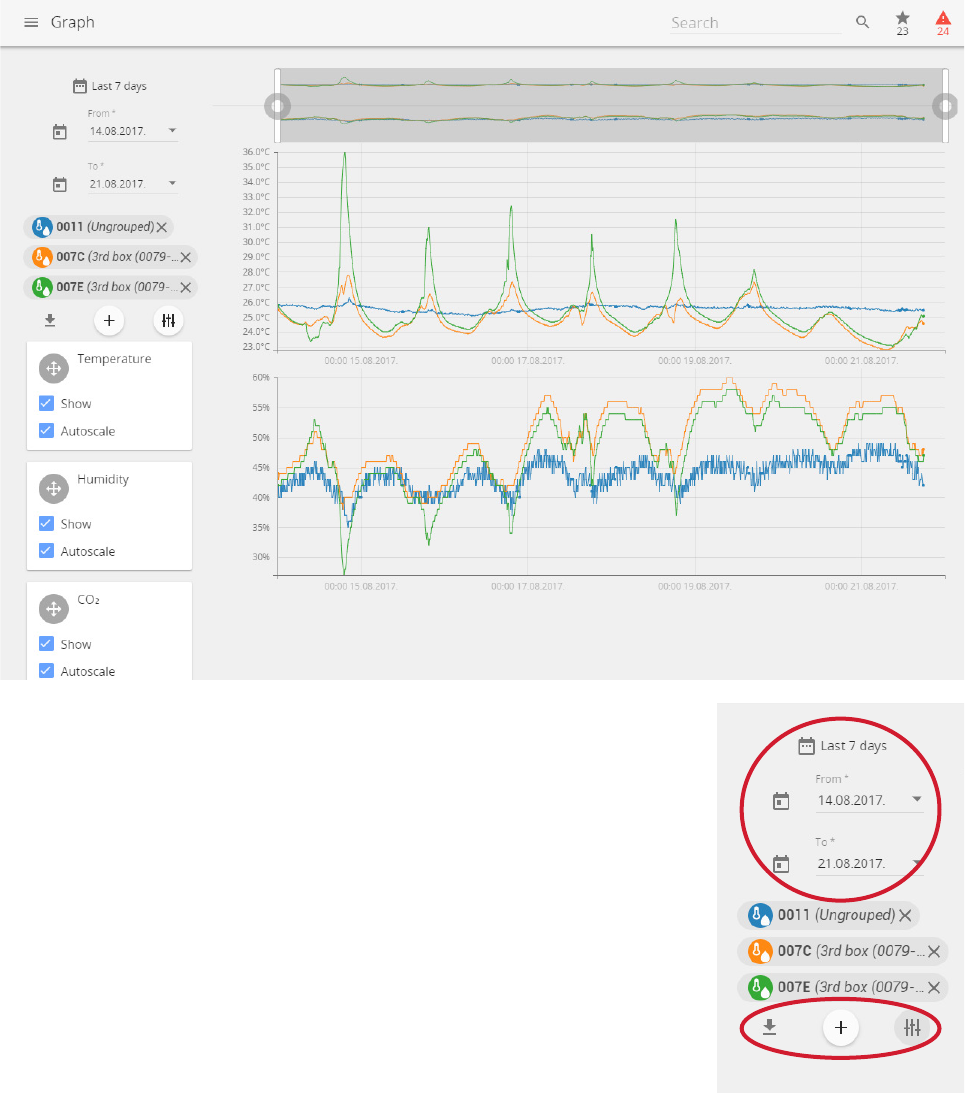Click the search magnifier icon

click(863, 22)
